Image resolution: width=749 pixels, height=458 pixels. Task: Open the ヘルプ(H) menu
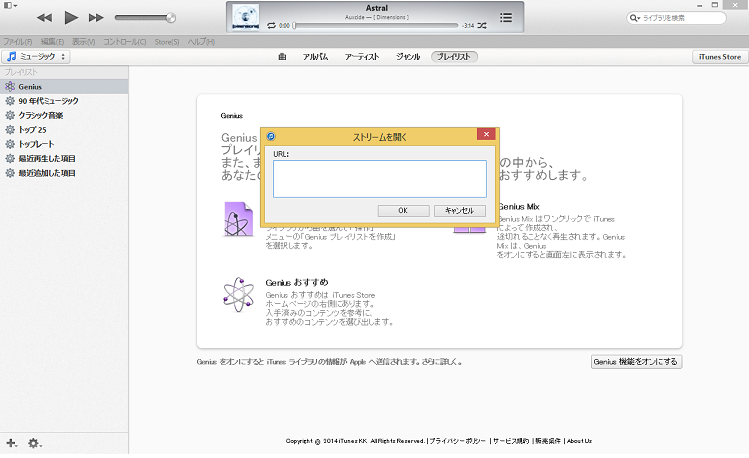pos(201,42)
